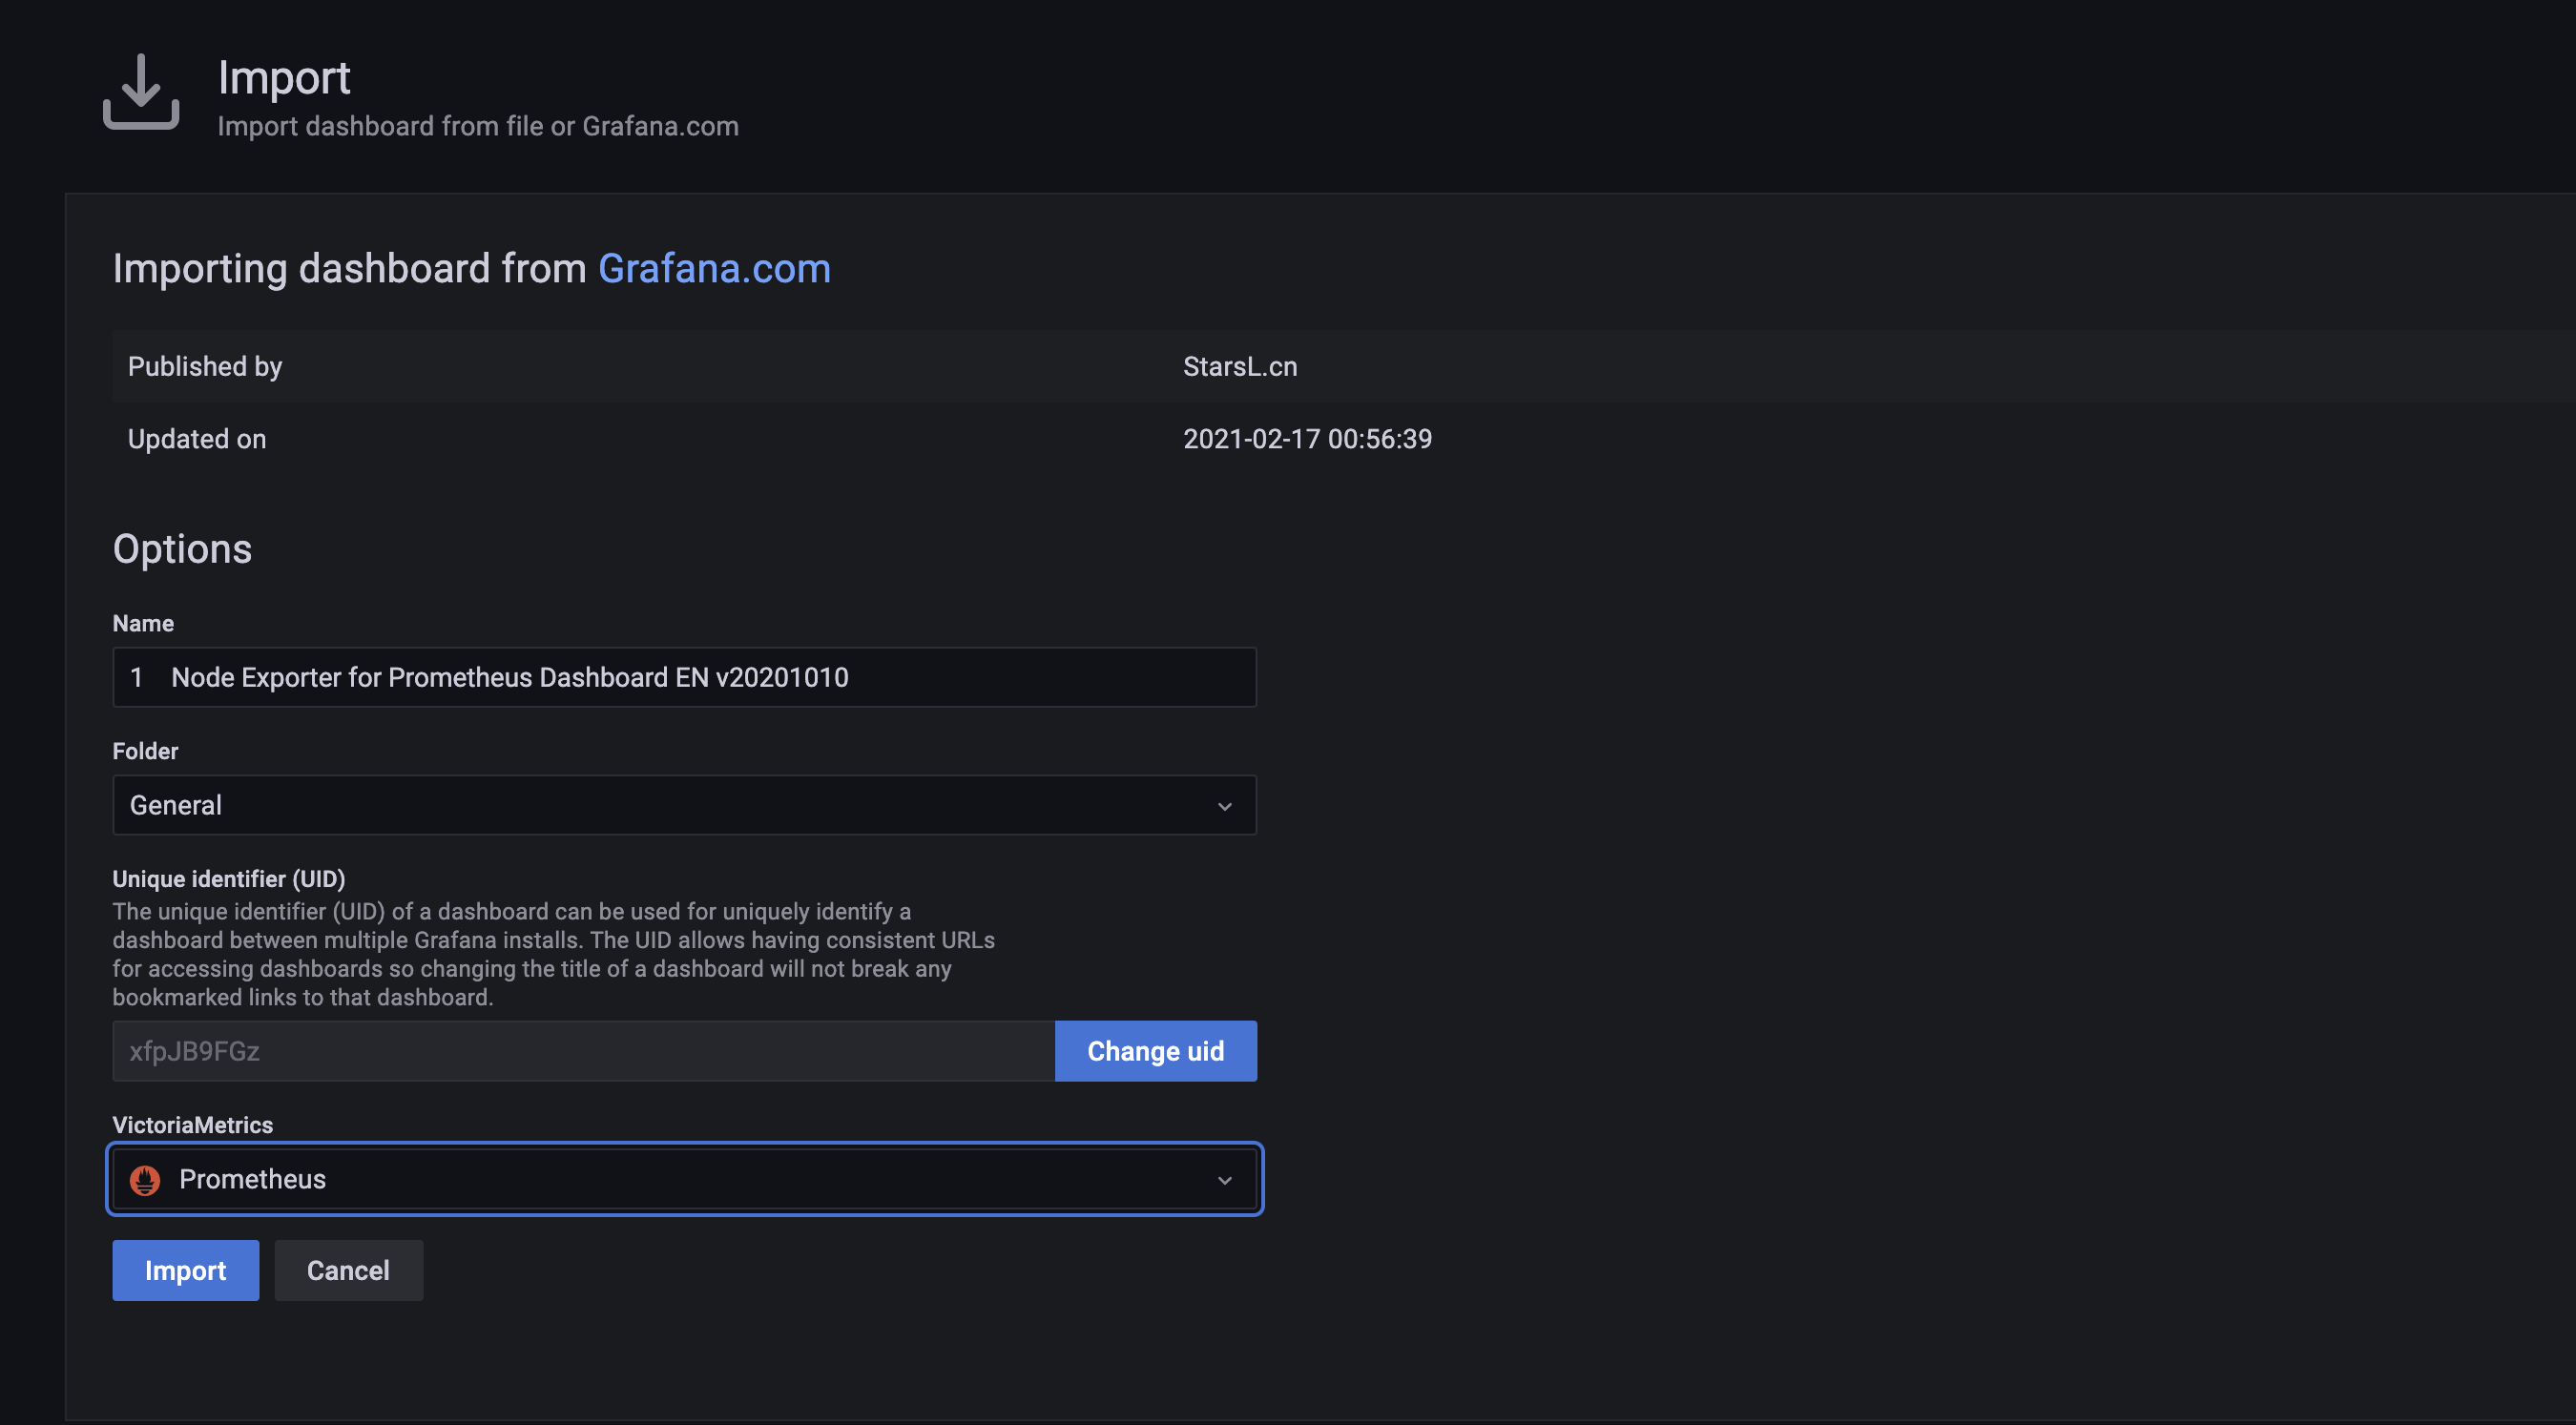This screenshot has width=2576, height=1425.
Task: Click the Published by row label
Action: [x=205, y=367]
